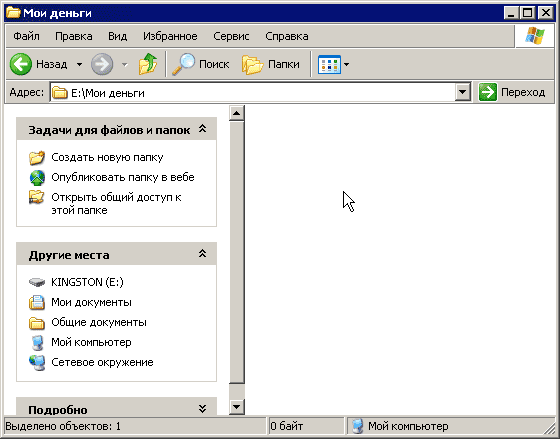Viewport: 560px width, 439px height.
Task: Open the address bar dropdown arrow
Action: pos(462,92)
